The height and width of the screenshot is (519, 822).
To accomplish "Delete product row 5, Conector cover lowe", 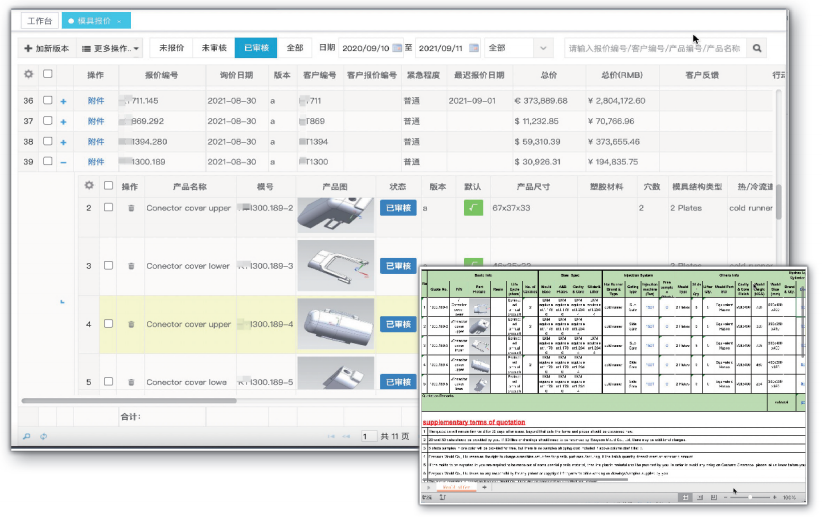I will click(x=131, y=382).
